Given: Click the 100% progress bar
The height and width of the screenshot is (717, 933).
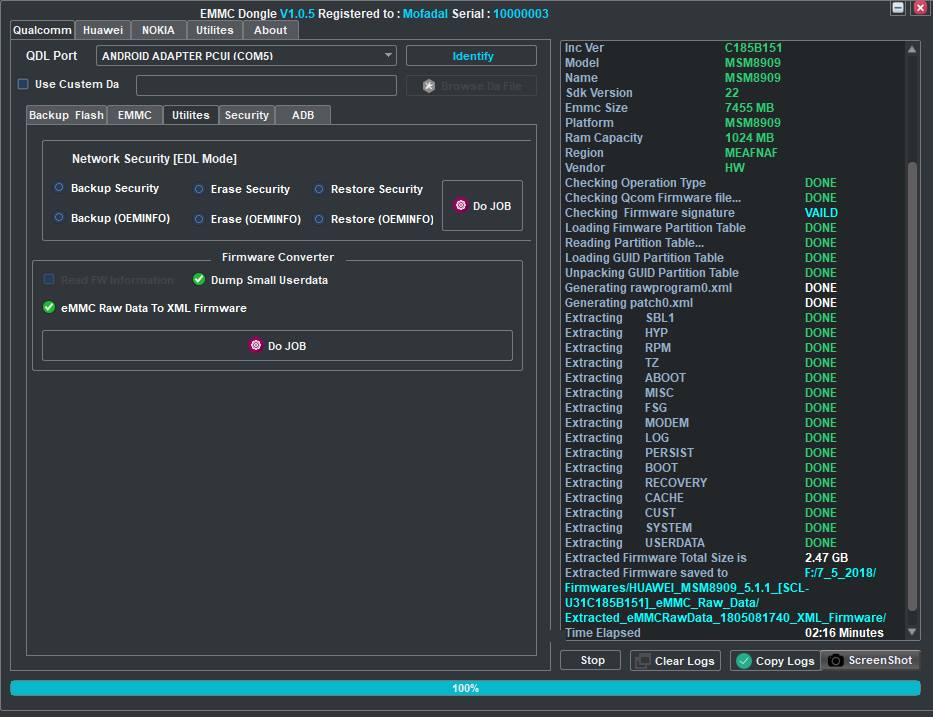Looking at the screenshot, I should [x=465, y=688].
